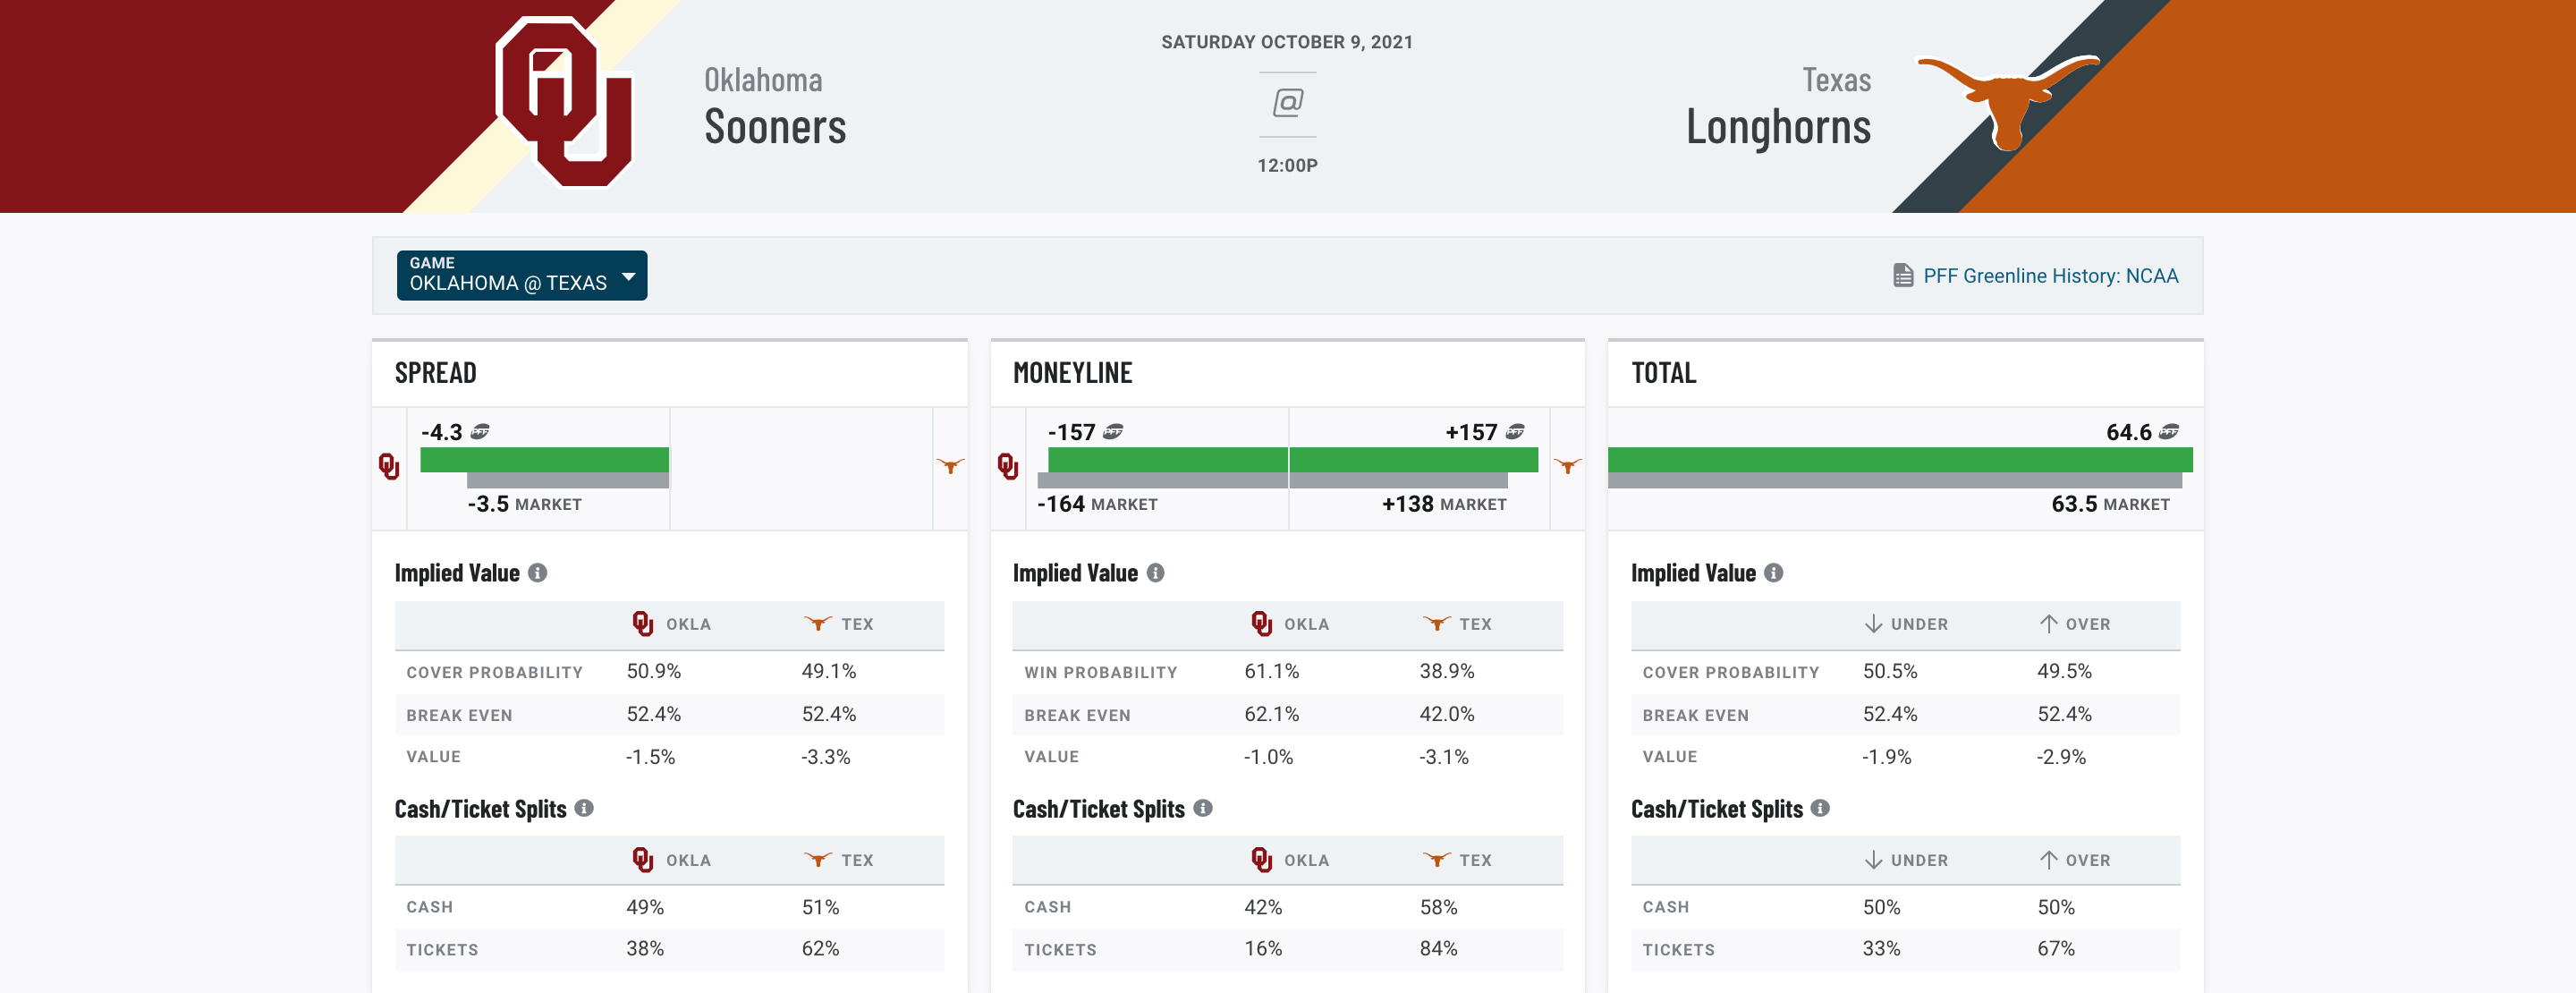Click the 50.5% Under cover probability
Viewport: 2576px width, 993px height.
click(1890, 671)
